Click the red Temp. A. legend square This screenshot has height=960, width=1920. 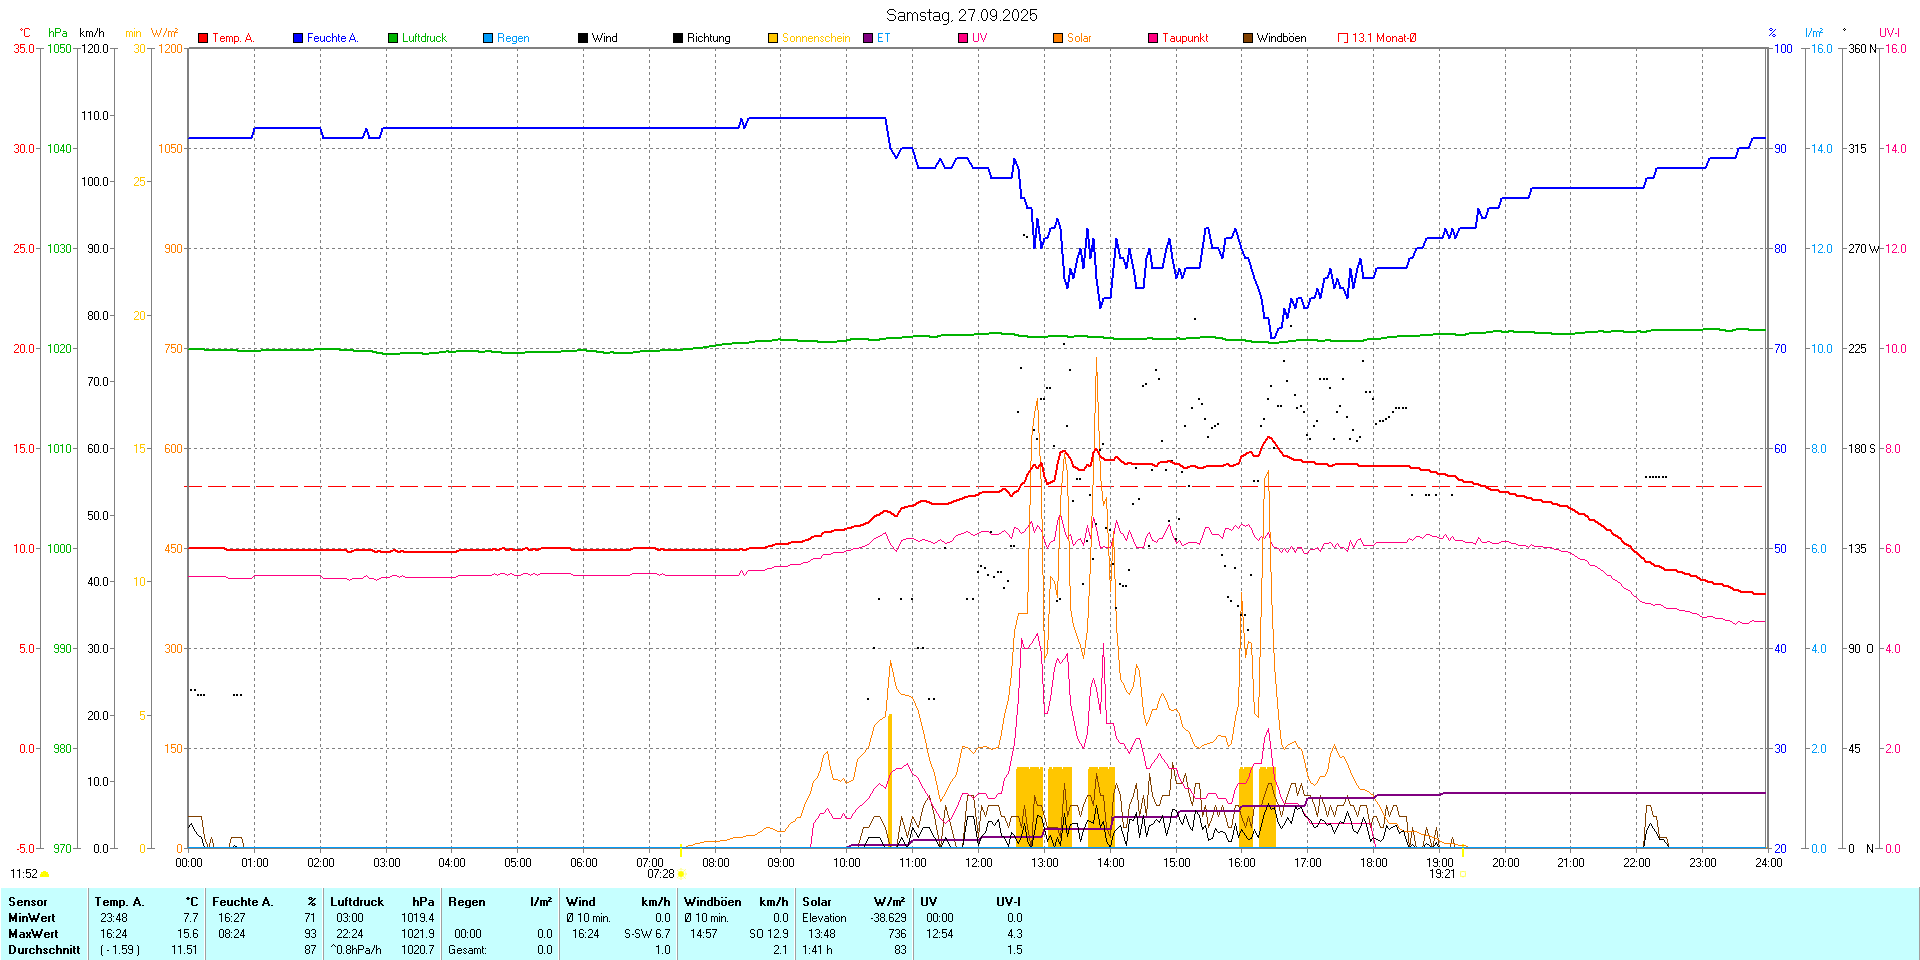[203, 38]
